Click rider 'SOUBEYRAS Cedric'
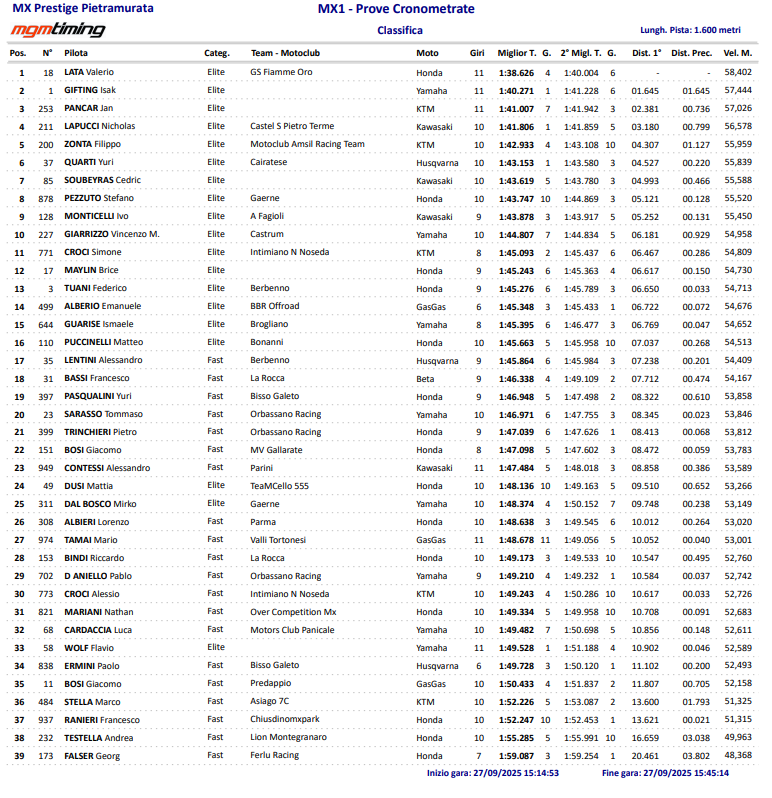772x798 pixels. point(102,180)
